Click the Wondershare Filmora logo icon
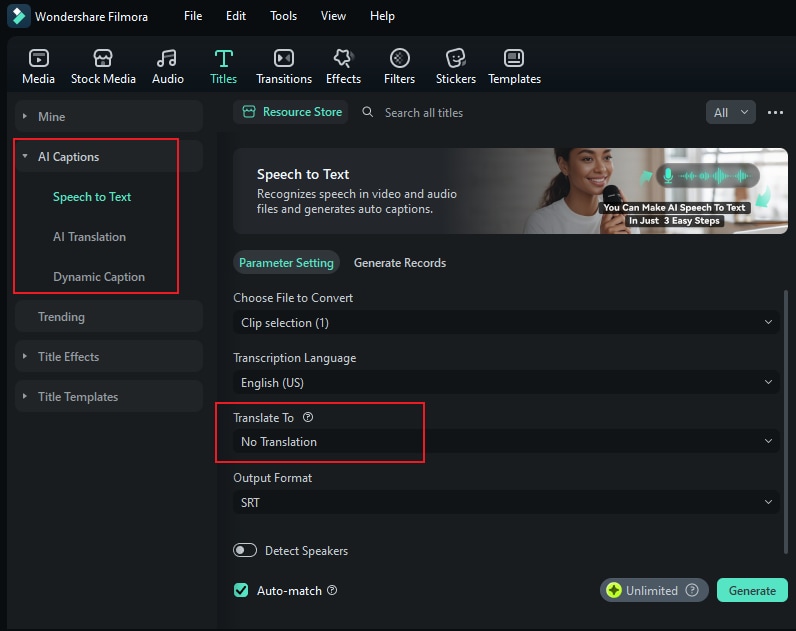The height and width of the screenshot is (631, 796). pos(19,16)
